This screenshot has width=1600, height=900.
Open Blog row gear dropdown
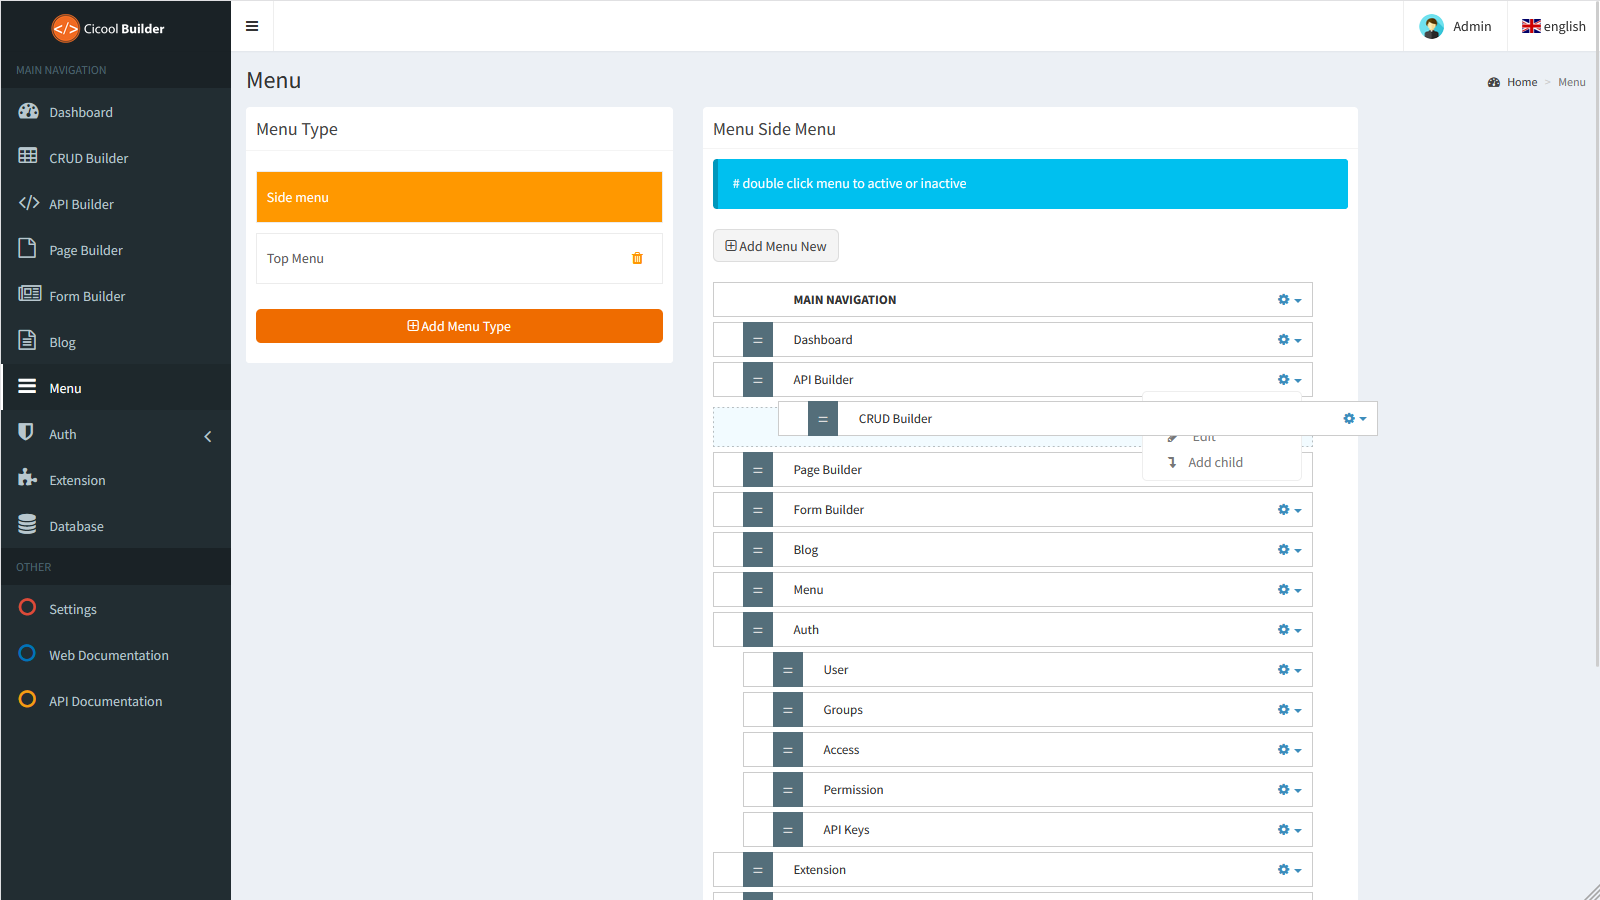click(x=1289, y=550)
